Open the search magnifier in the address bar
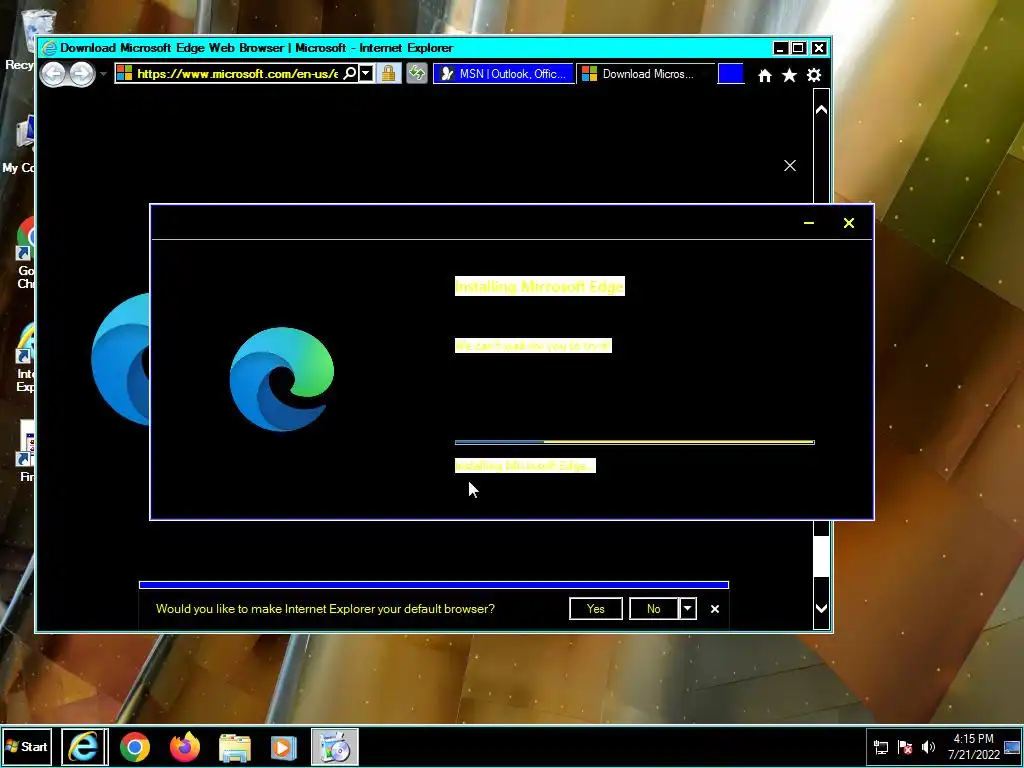This screenshot has height=768, width=1024. click(350, 73)
